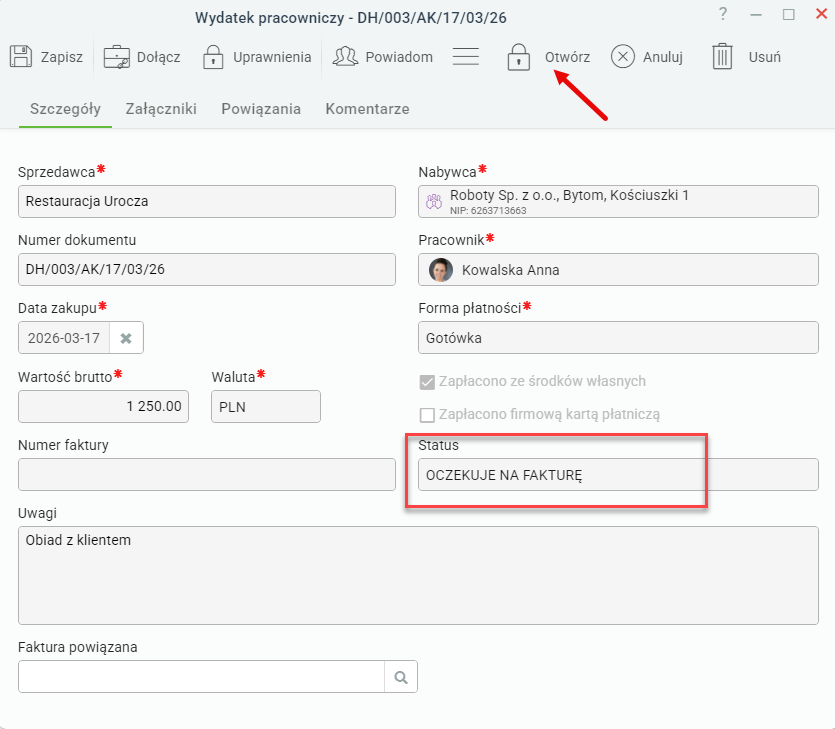Switch to the Załączniki tab
835x729 pixels.
[x=161, y=109]
